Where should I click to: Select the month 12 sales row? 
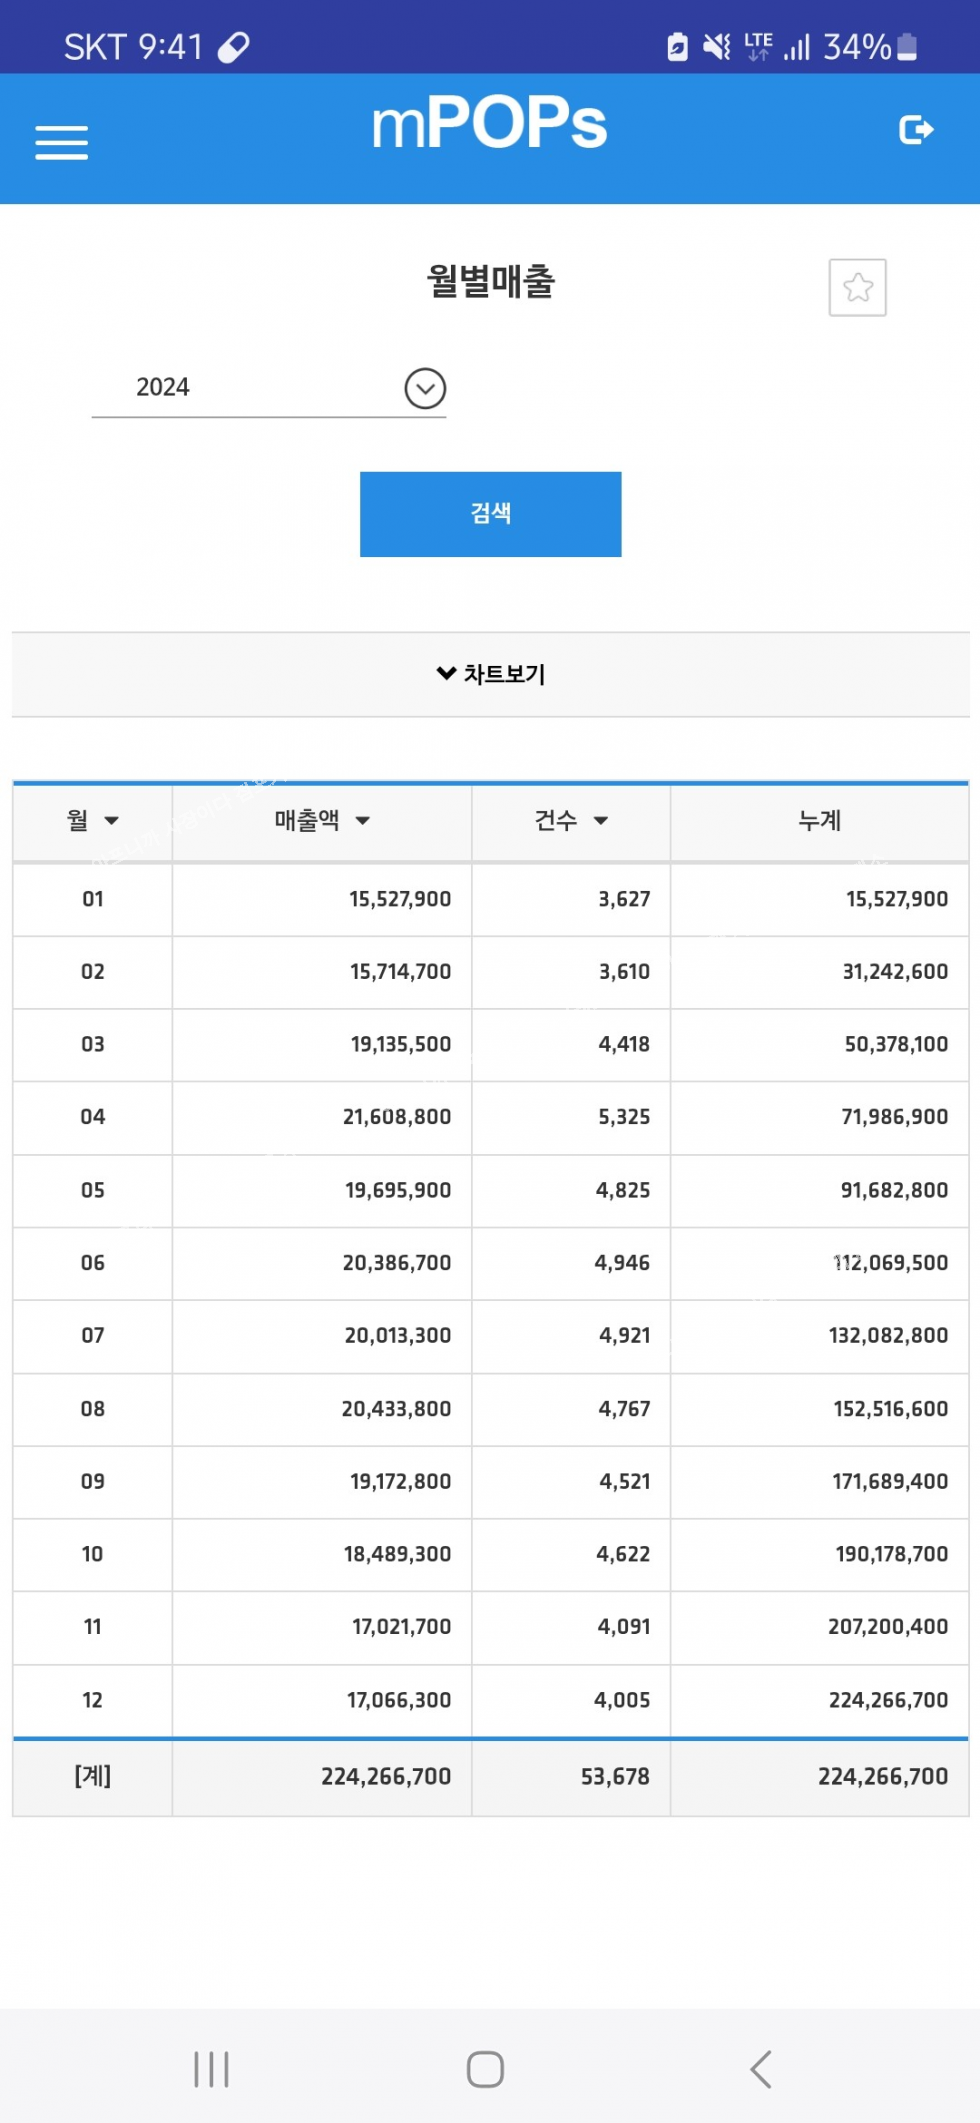[490, 1700]
